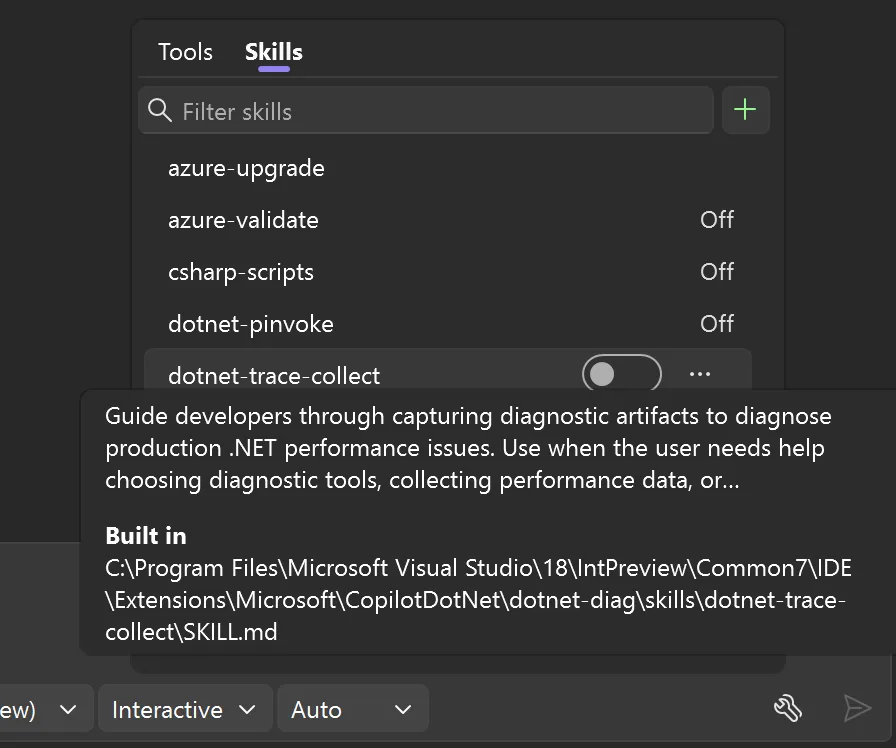Focus the Filter skills search field
This screenshot has height=748, width=896.
[x=426, y=110]
